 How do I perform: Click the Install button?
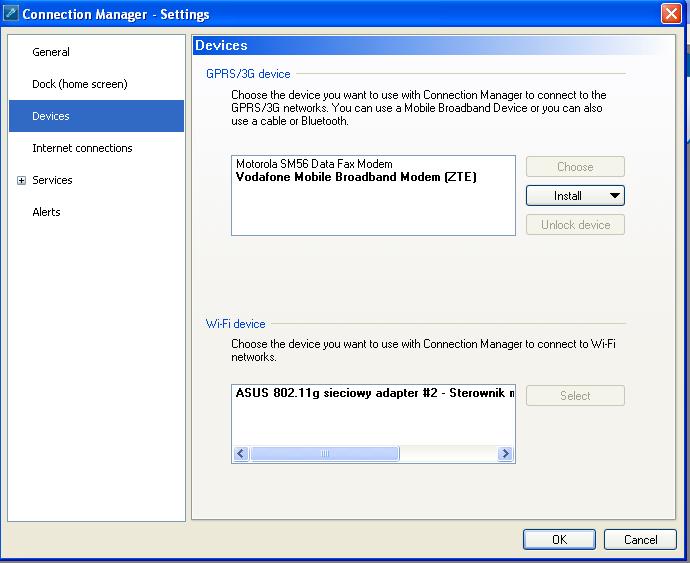pyautogui.click(x=567, y=196)
